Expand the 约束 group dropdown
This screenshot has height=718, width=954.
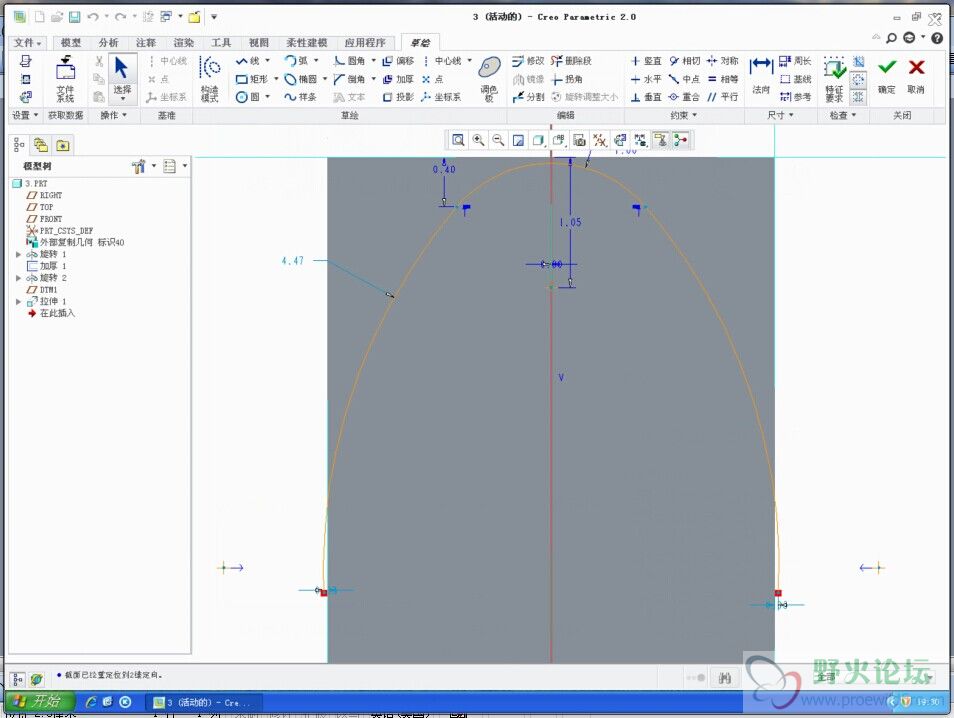tap(683, 115)
